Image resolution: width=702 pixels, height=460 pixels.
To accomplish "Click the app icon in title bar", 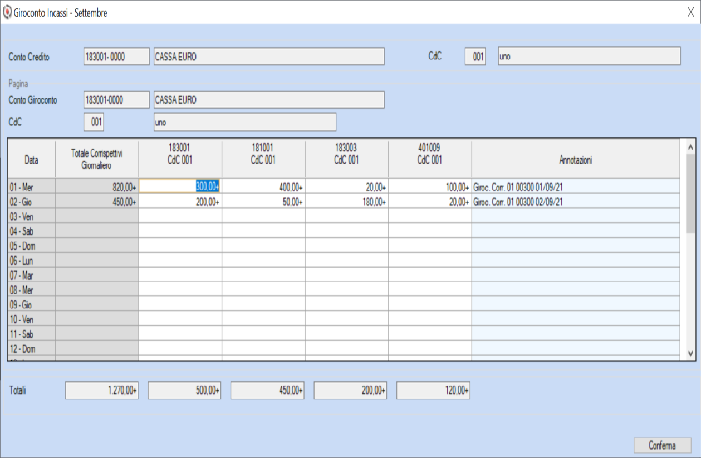I will (7, 13).
